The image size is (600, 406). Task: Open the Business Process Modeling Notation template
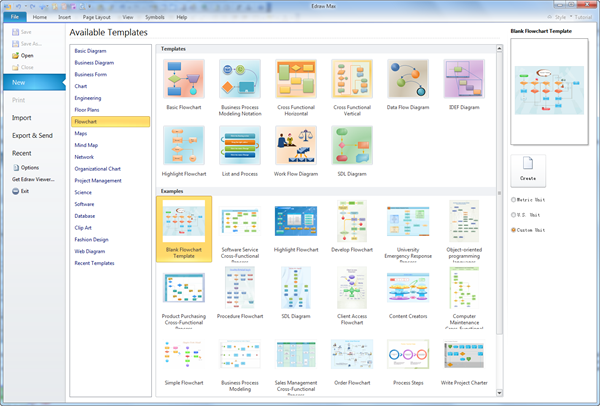pos(239,79)
